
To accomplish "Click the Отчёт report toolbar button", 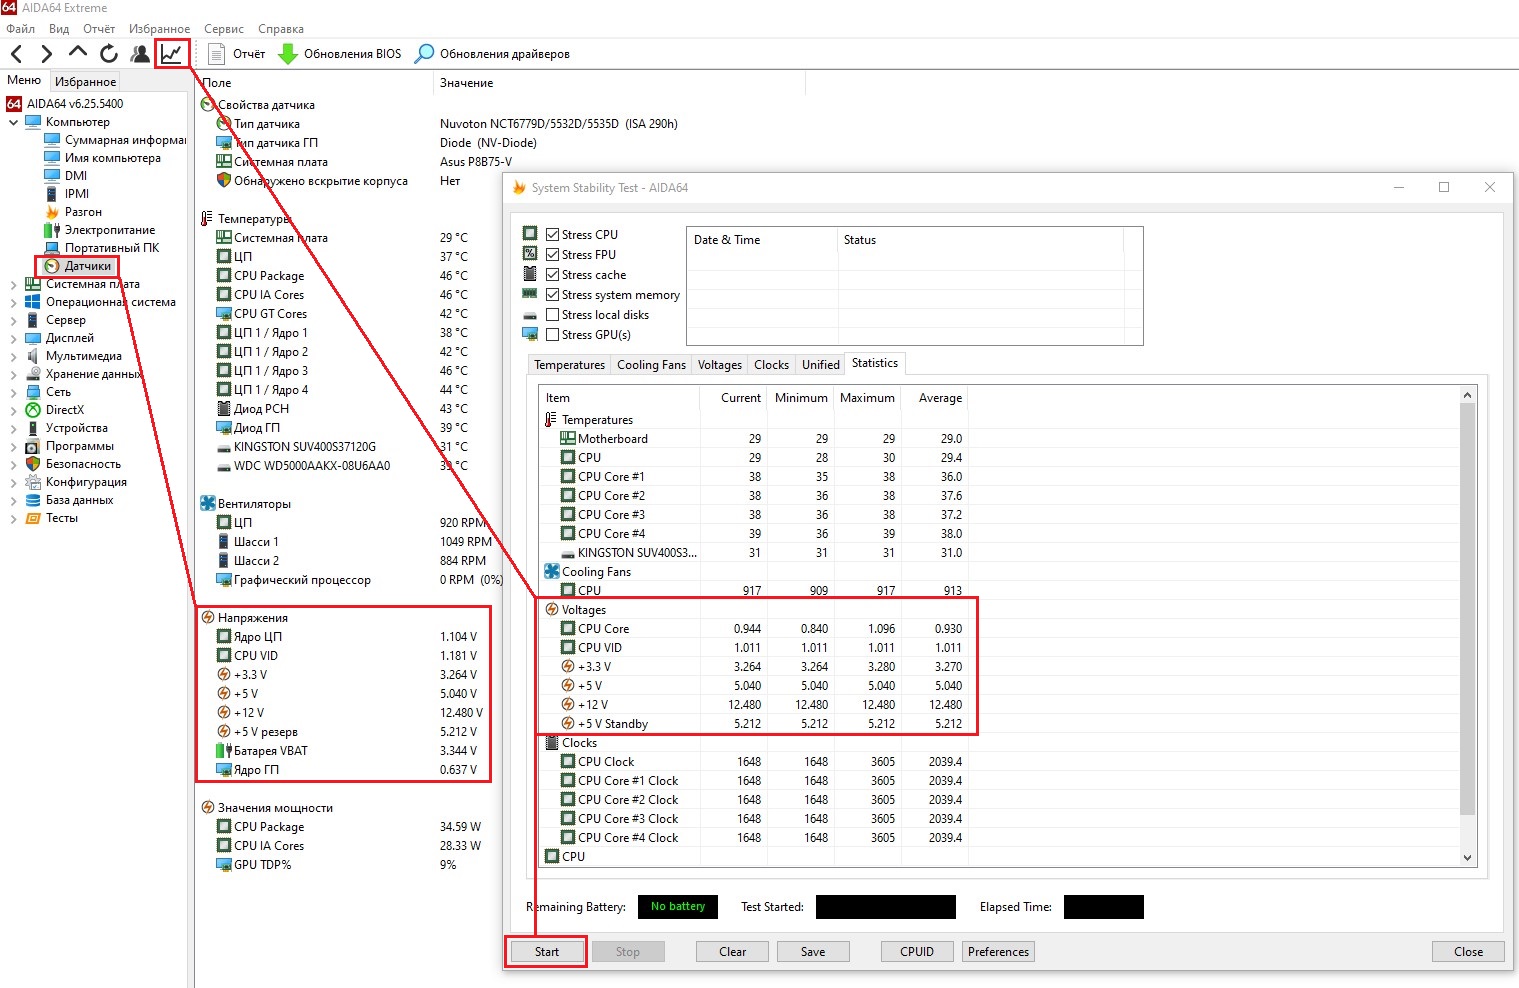I will (x=236, y=54).
